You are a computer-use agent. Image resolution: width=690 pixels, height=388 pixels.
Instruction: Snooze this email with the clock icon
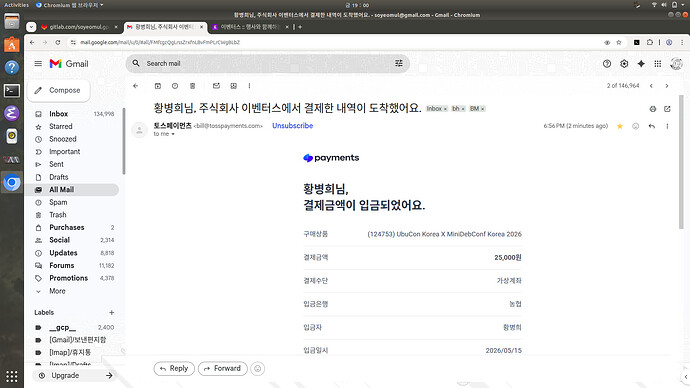175,86
